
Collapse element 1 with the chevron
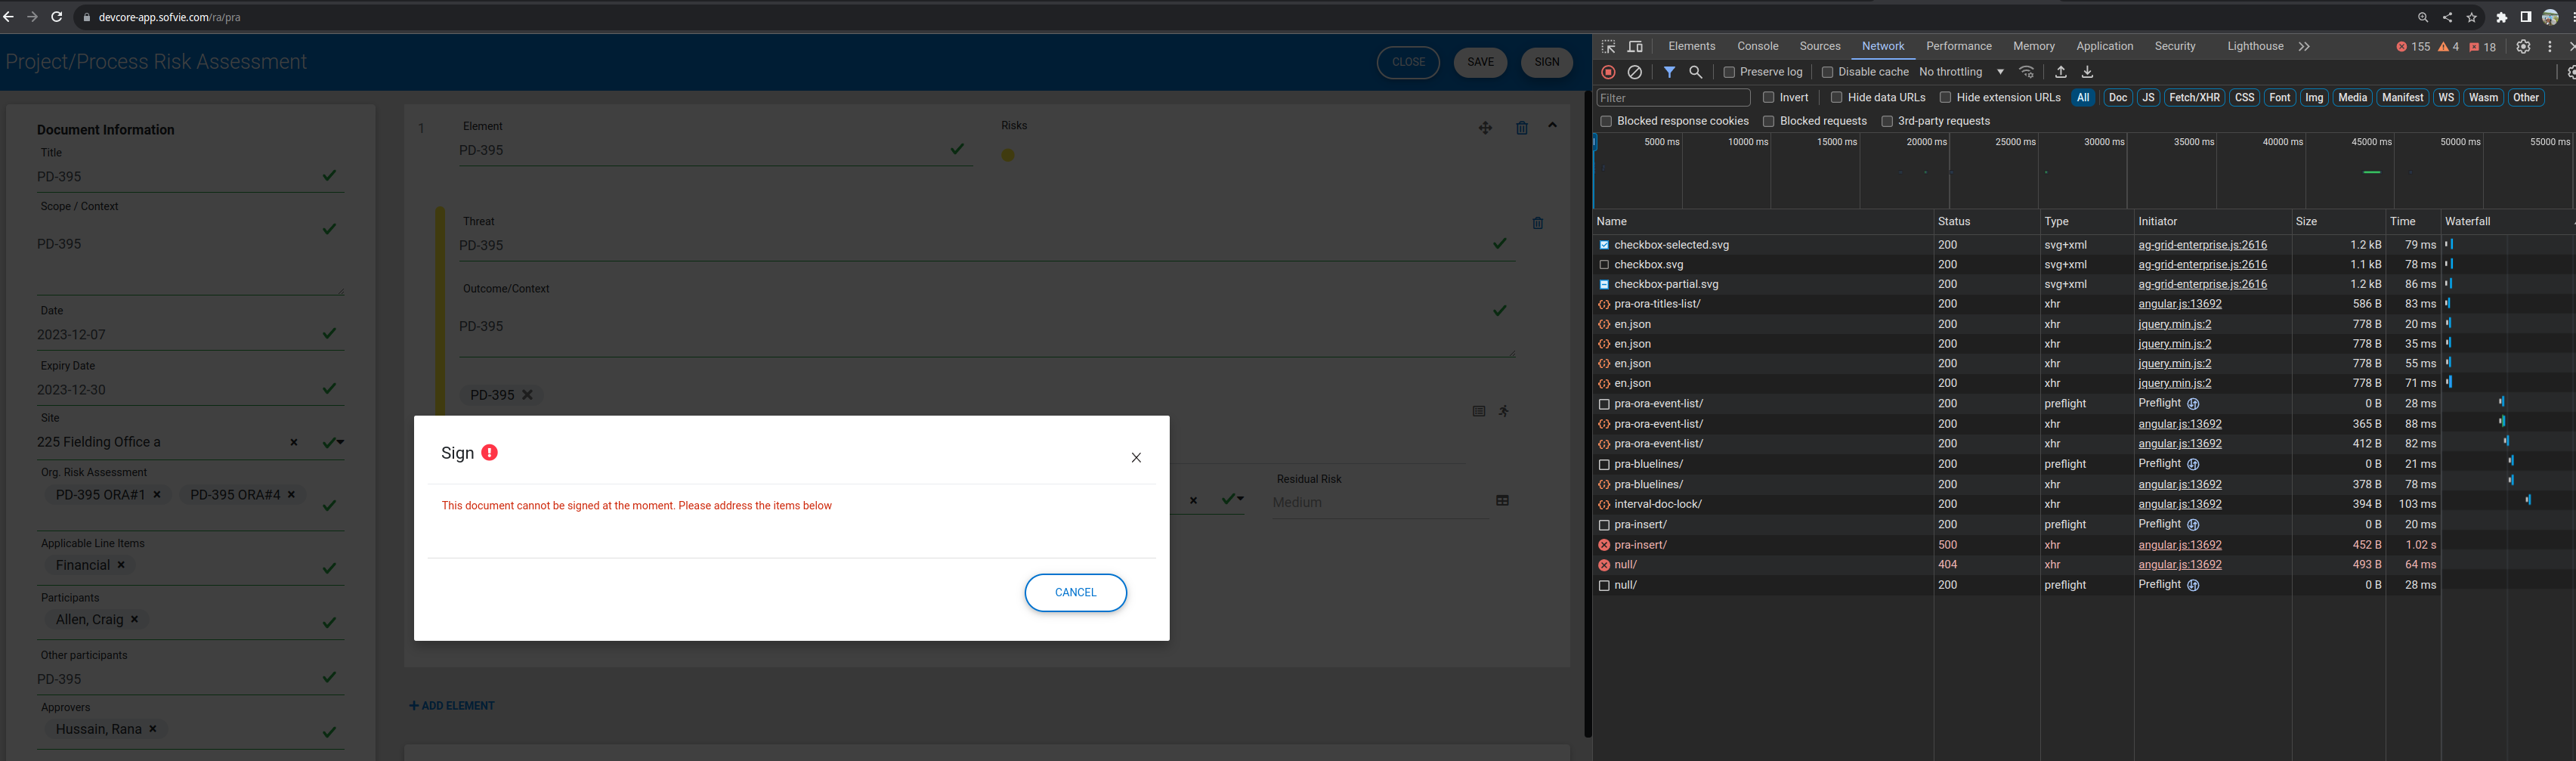click(1552, 126)
